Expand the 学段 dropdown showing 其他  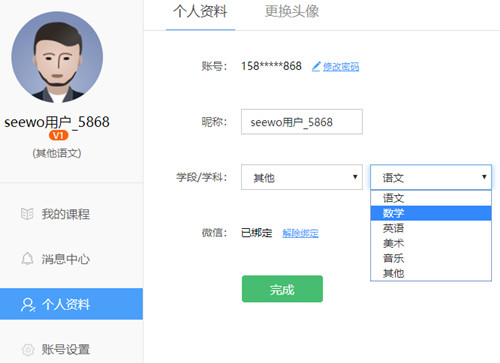coord(302,177)
